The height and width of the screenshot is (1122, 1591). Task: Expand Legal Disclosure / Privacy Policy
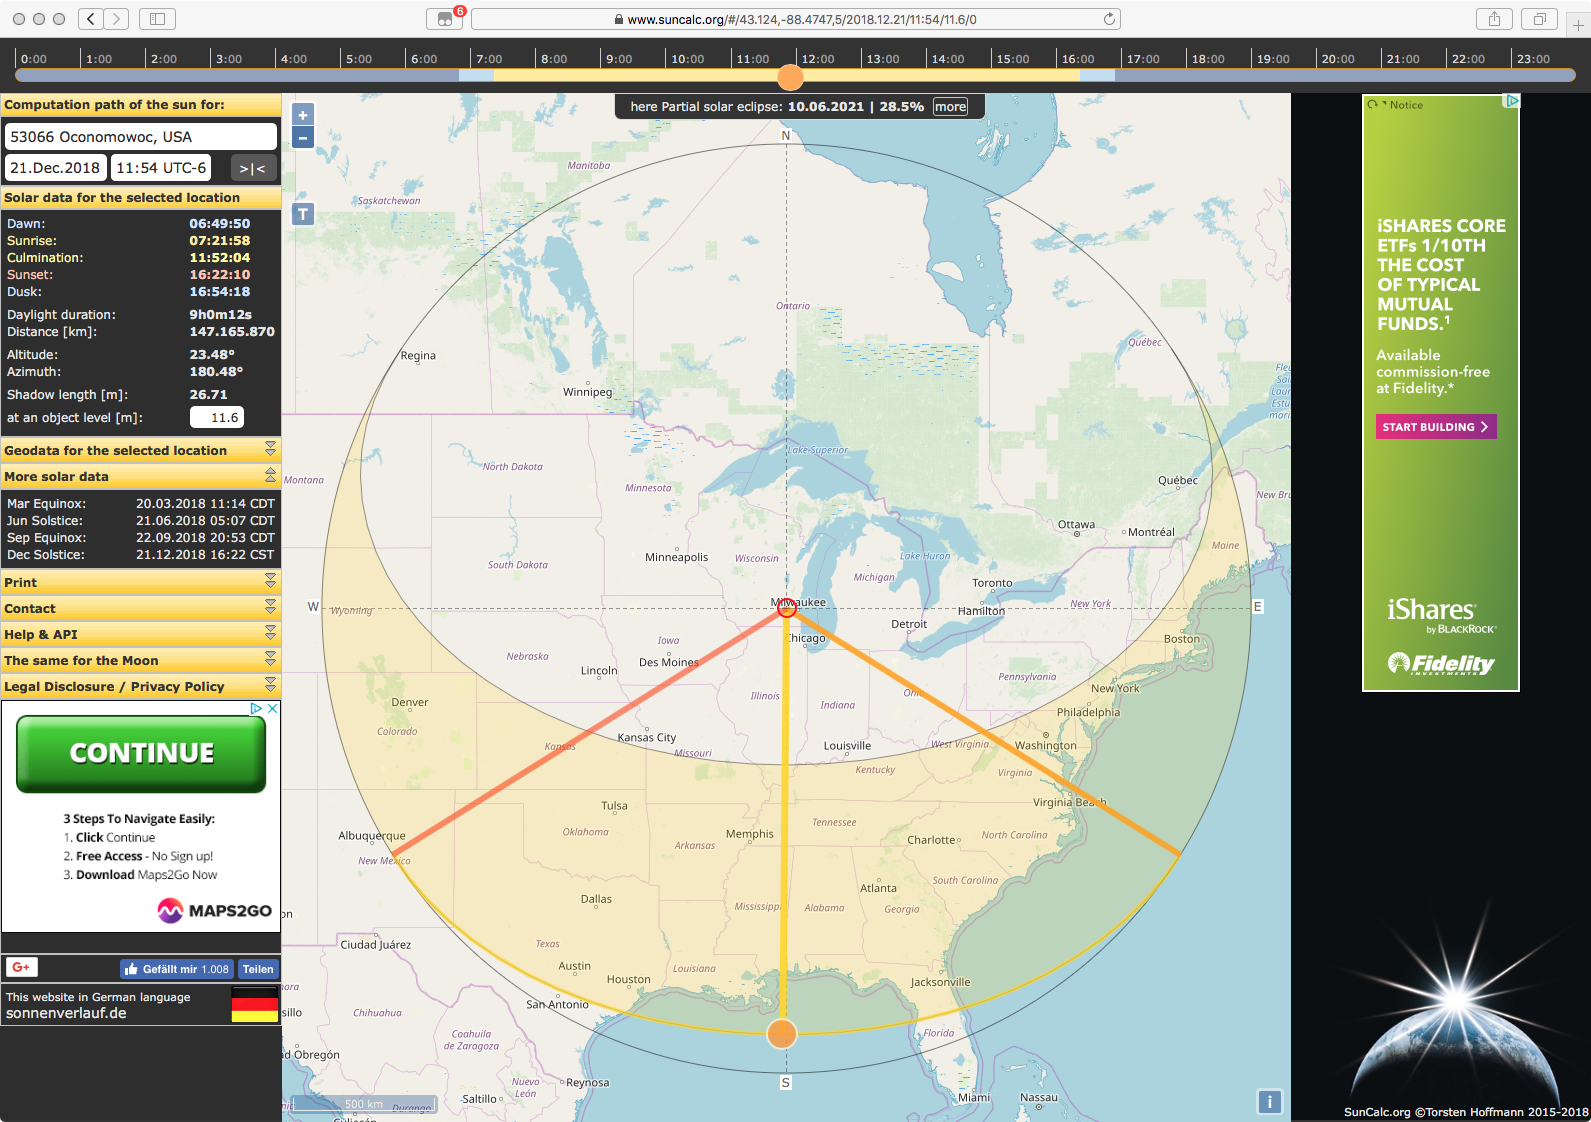pyautogui.click(x=141, y=686)
